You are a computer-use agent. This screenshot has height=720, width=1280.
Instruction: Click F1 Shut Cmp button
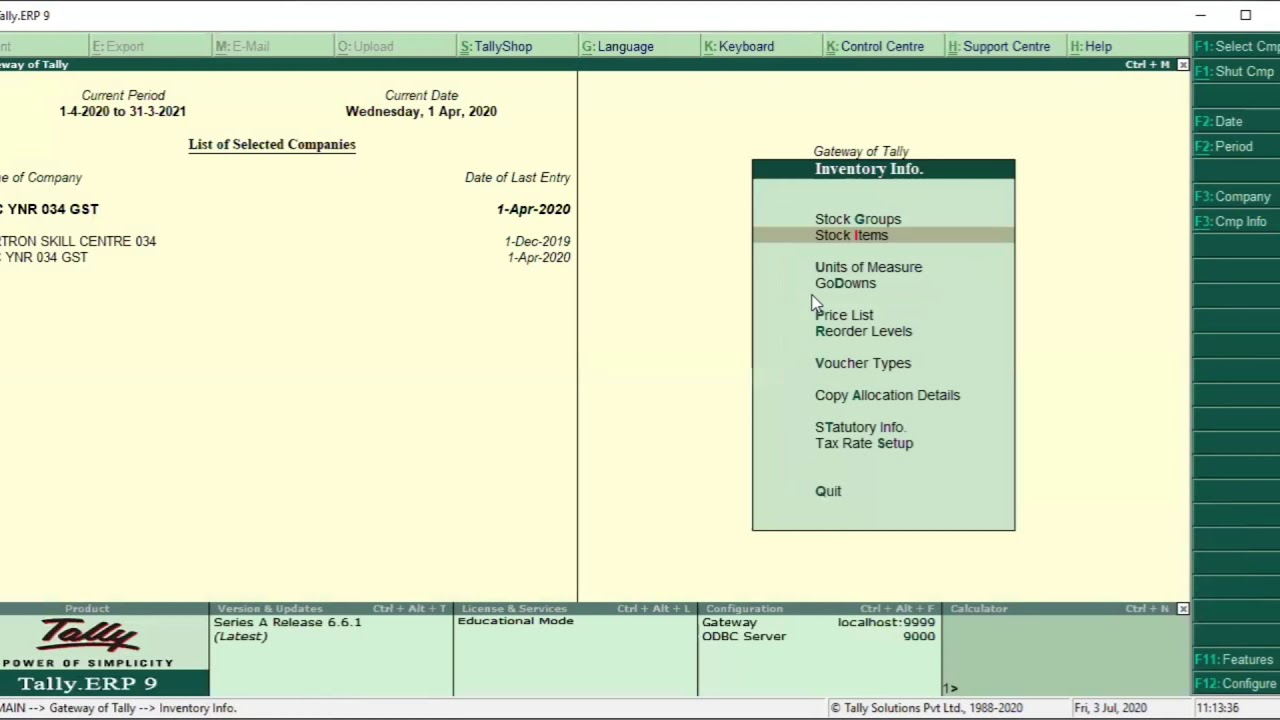(x=1236, y=71)
